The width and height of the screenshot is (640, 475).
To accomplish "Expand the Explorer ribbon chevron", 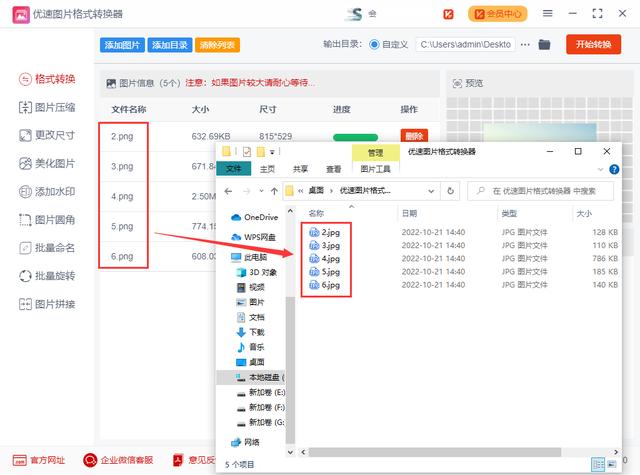I will 600,169.
